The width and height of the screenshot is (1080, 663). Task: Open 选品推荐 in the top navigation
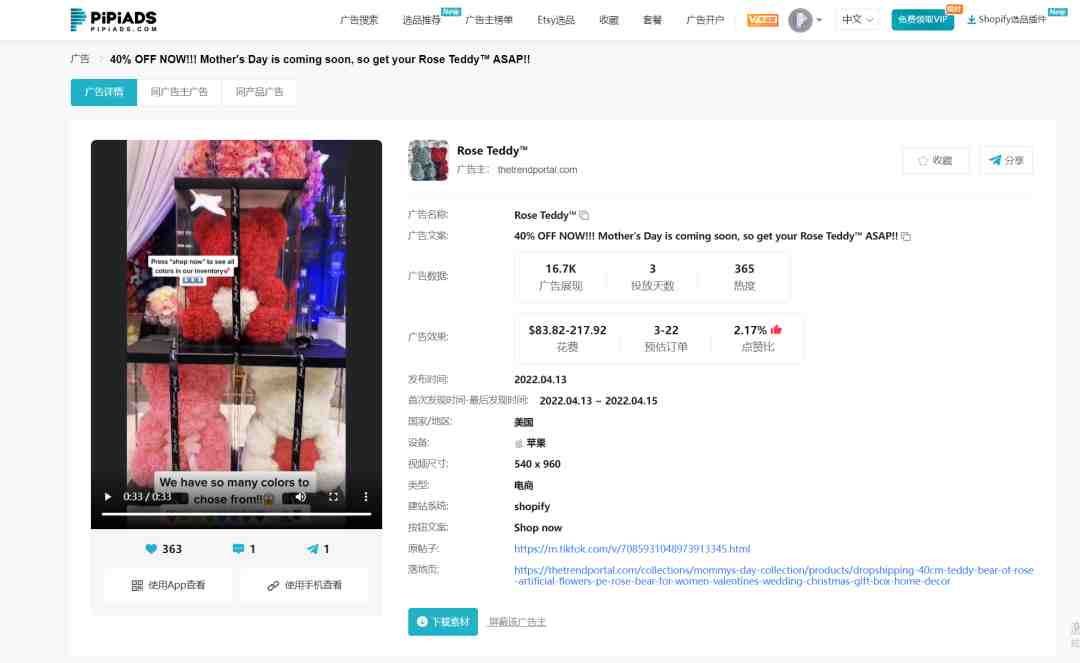(x=422, y=20)
